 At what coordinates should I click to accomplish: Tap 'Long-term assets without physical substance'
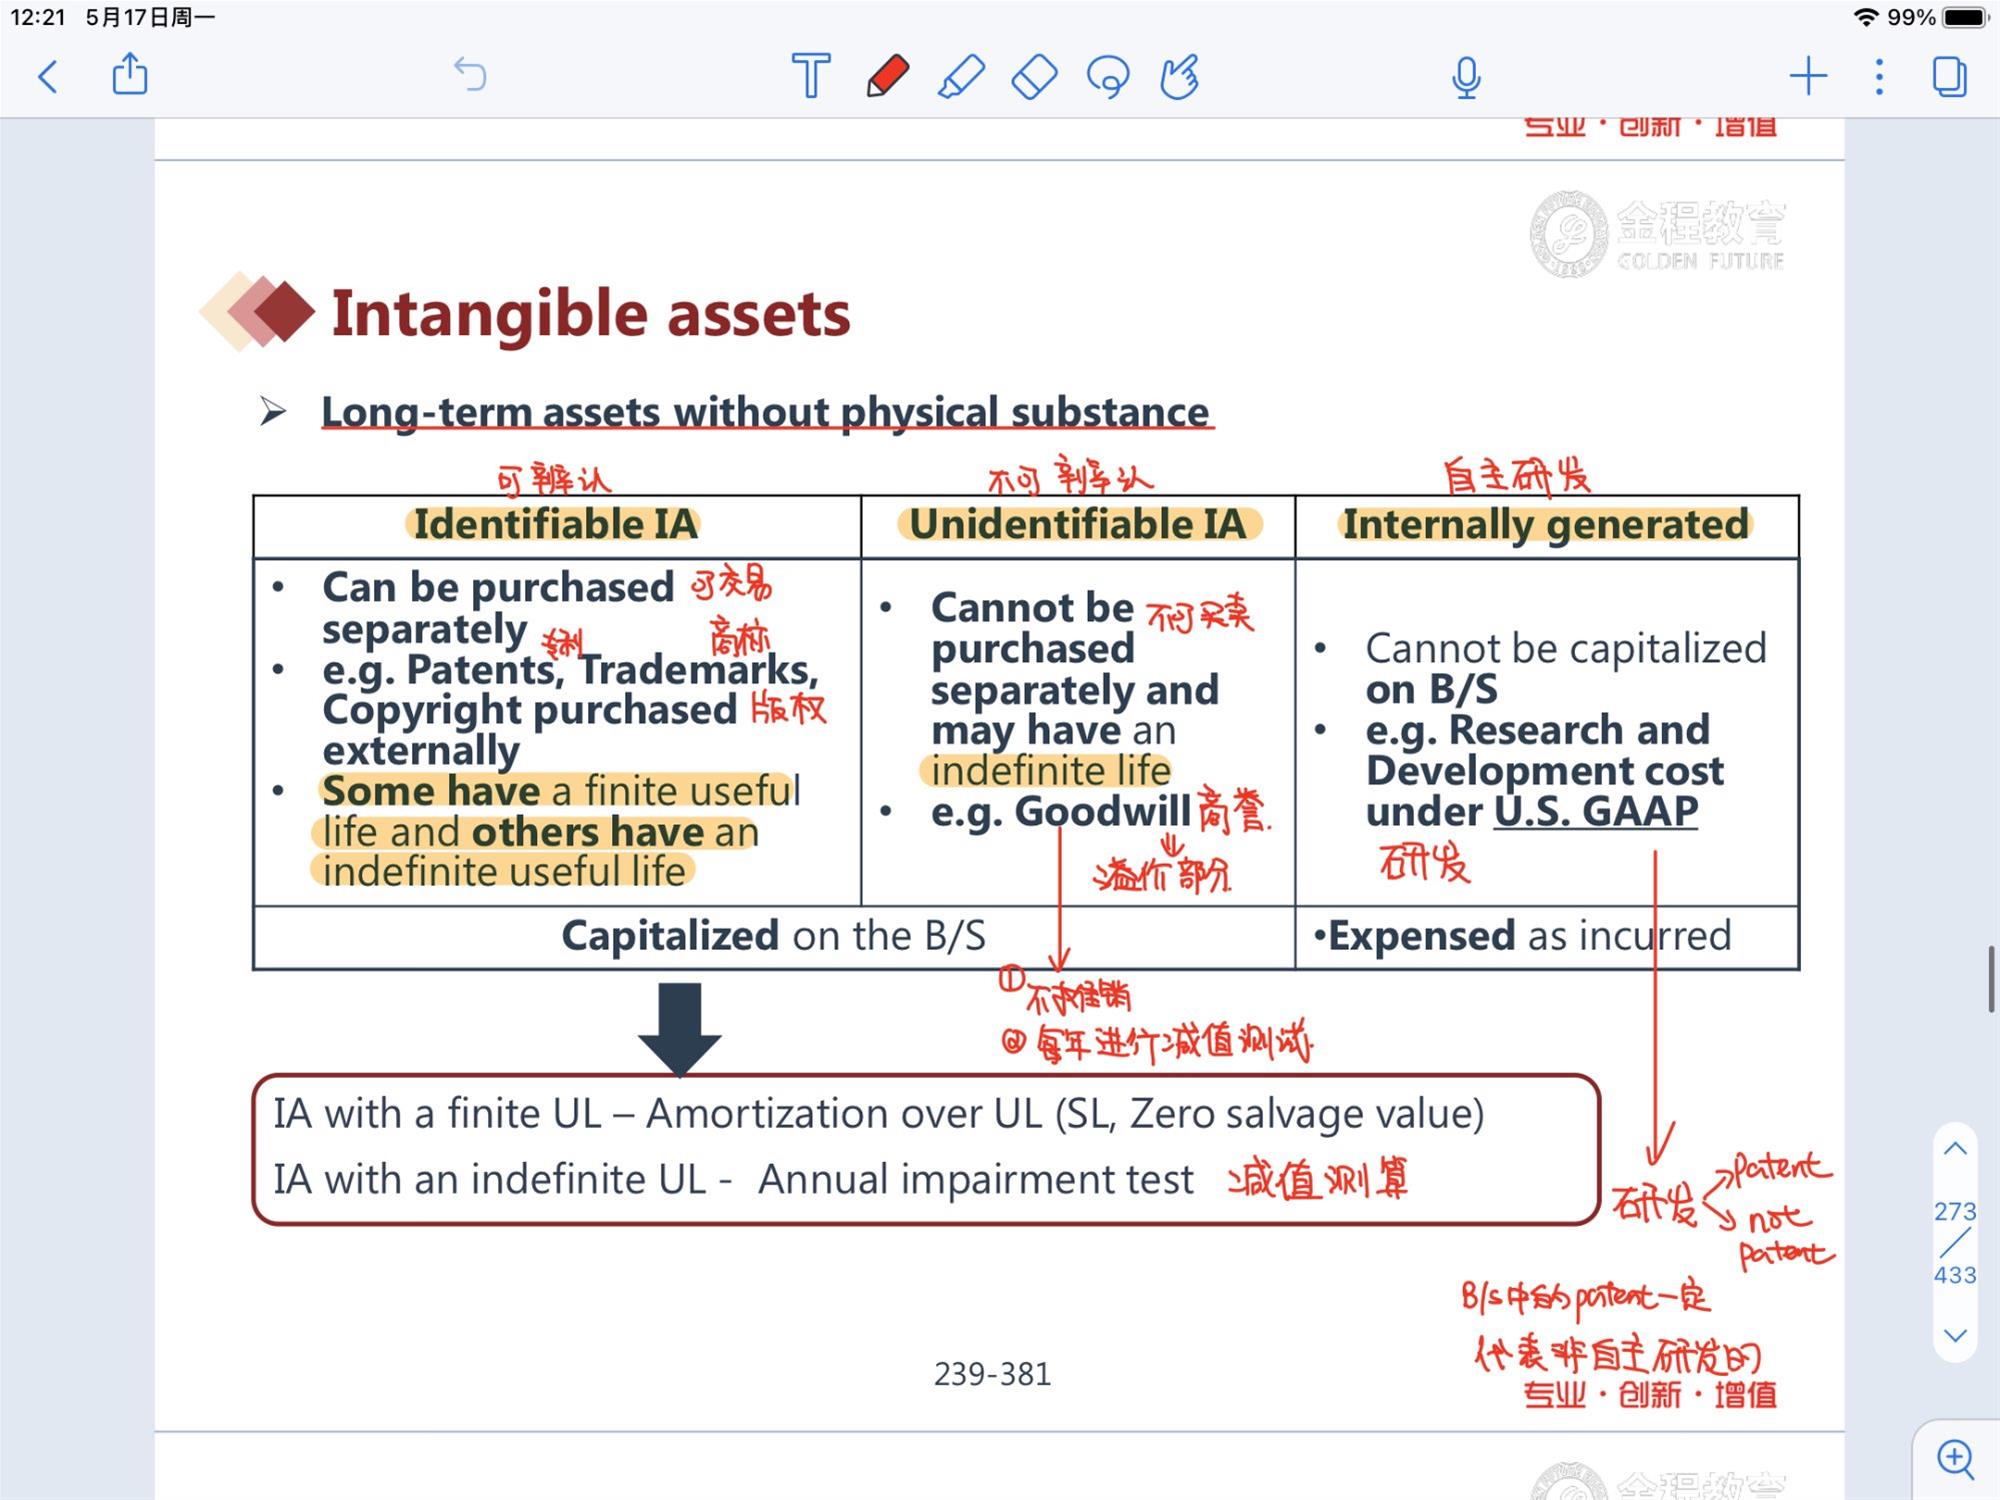click(765, 412)
